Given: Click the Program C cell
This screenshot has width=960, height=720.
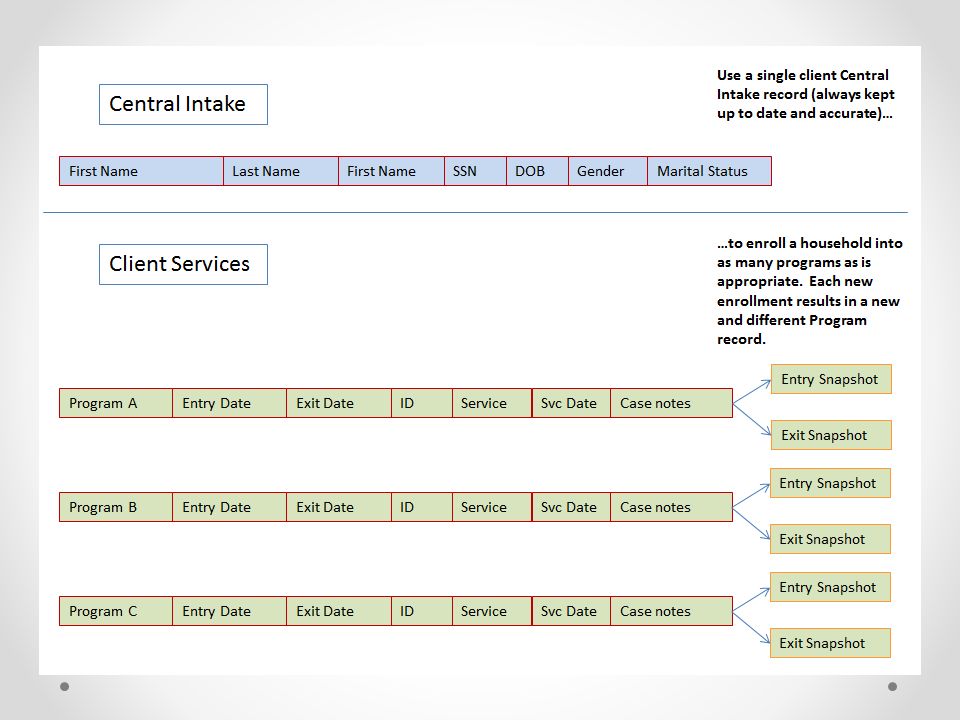Looking at the screenshot, I should 116,611.
